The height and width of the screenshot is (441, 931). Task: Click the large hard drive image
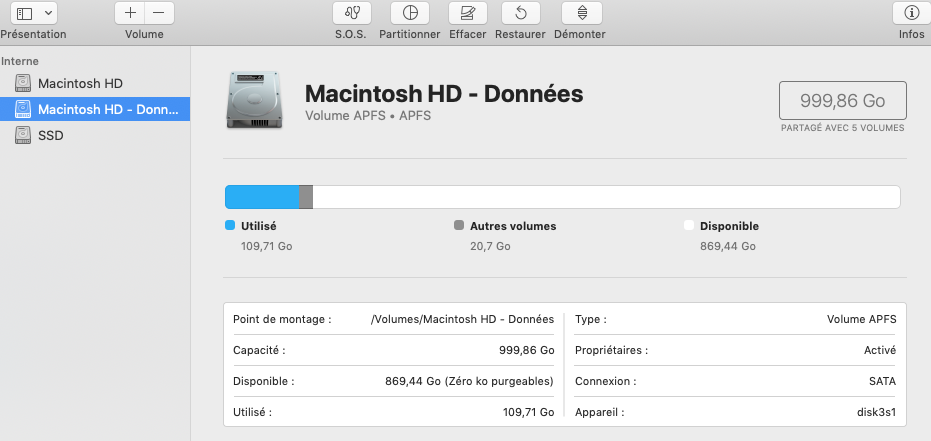coord(254,100)
